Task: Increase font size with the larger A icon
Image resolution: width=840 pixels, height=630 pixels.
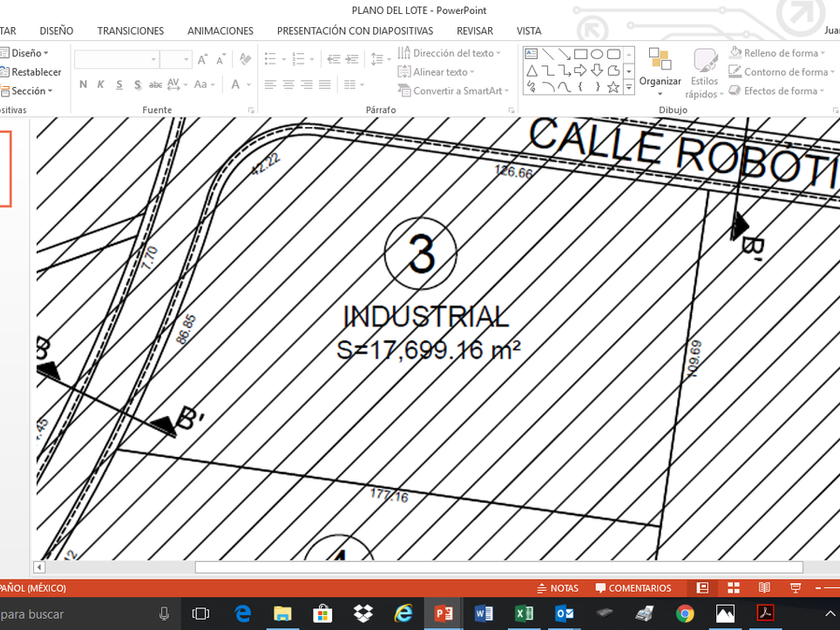Action: 202,59
